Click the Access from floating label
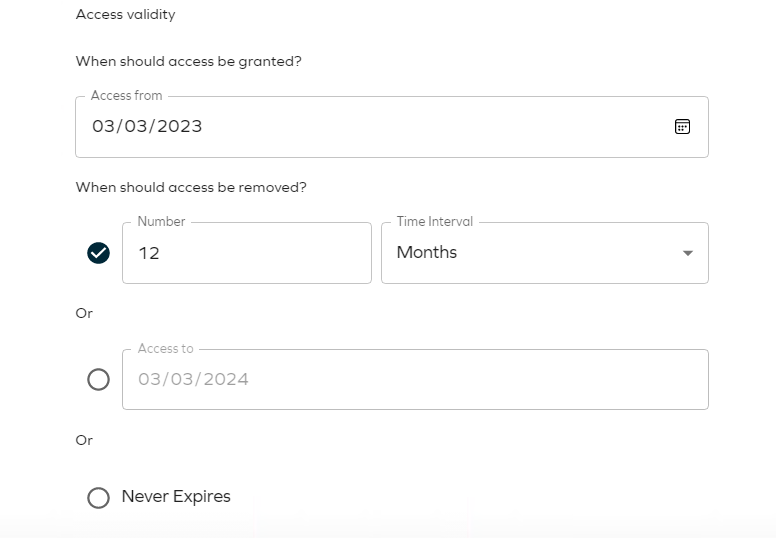The height and width of the screenshot is (538, 776). coord(126,96)
